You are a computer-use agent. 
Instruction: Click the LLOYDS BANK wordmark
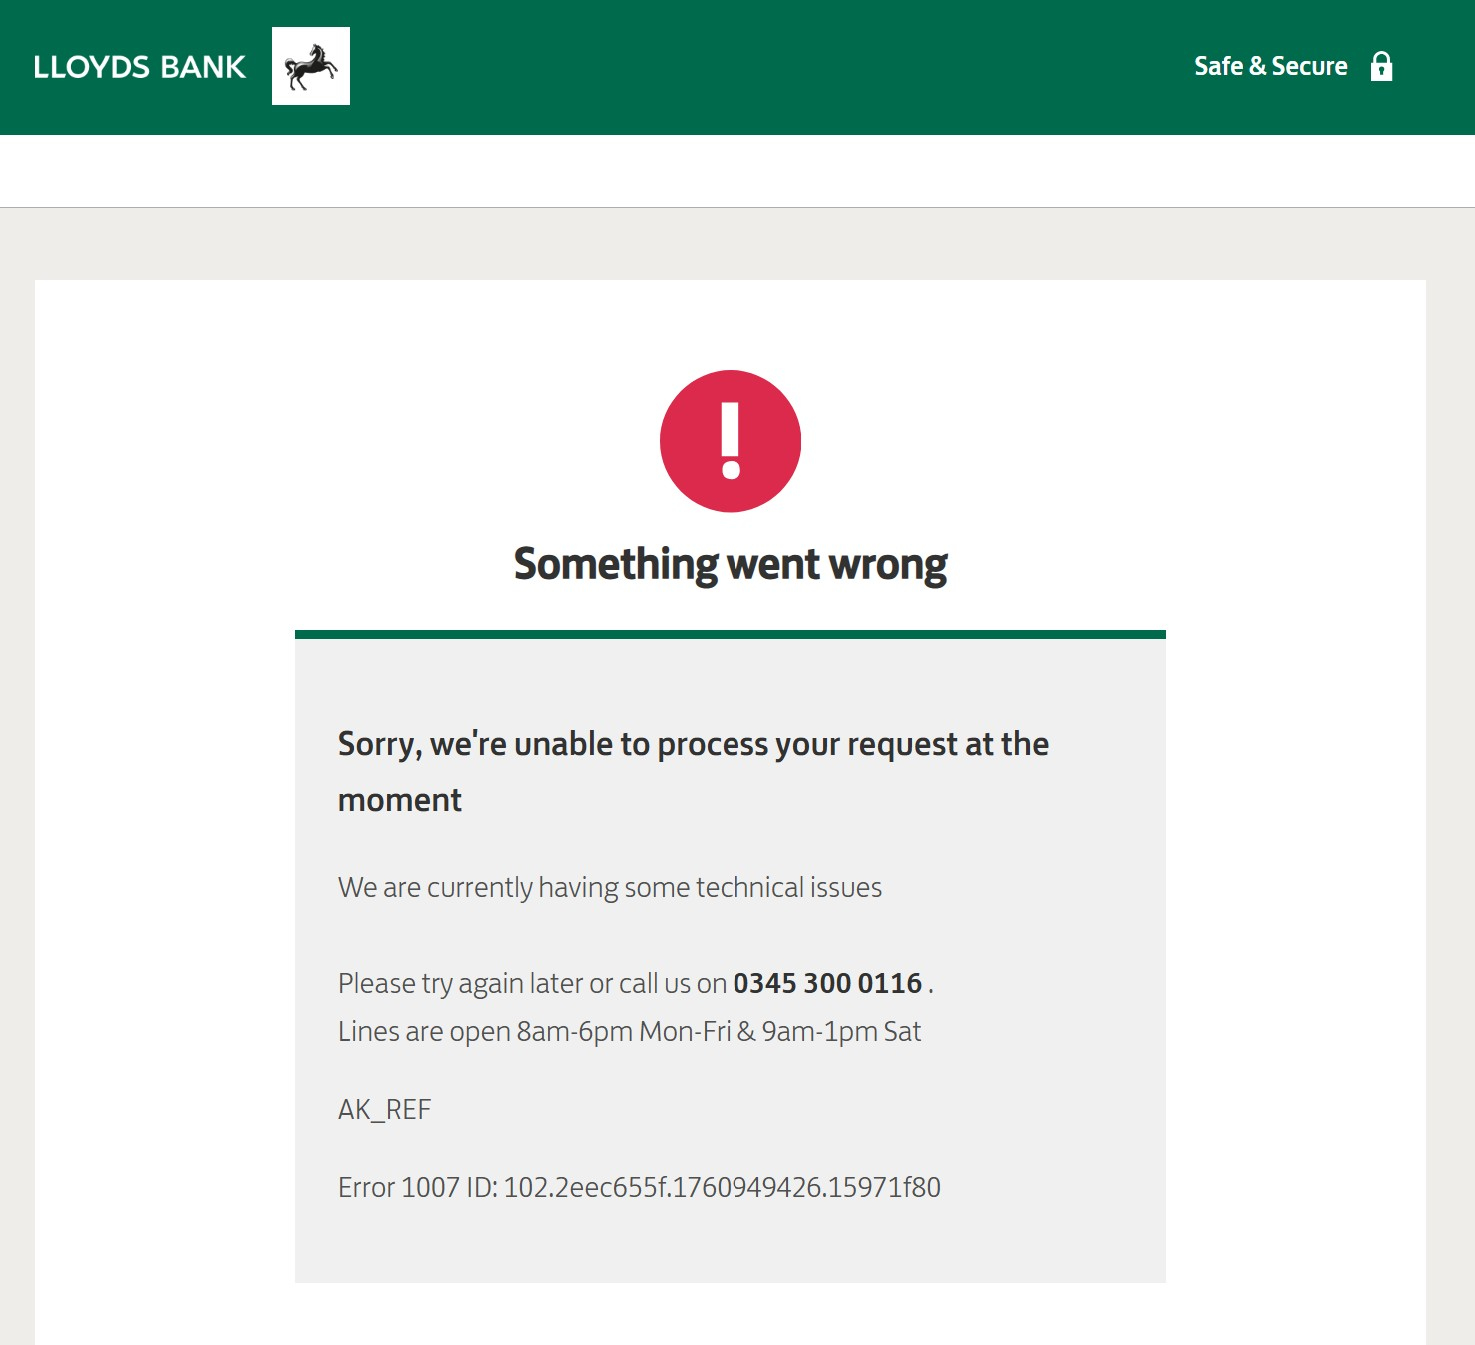139,67
